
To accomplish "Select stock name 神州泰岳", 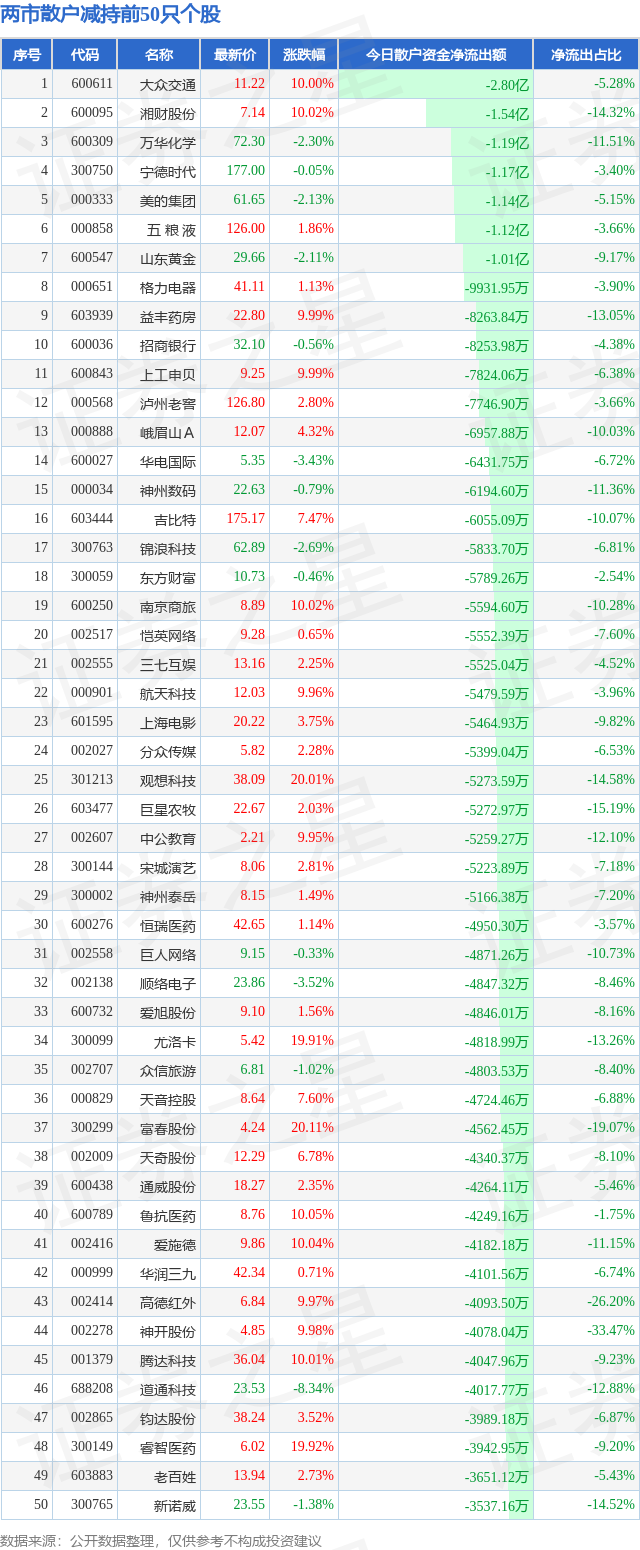I will [x=168, y=896].
